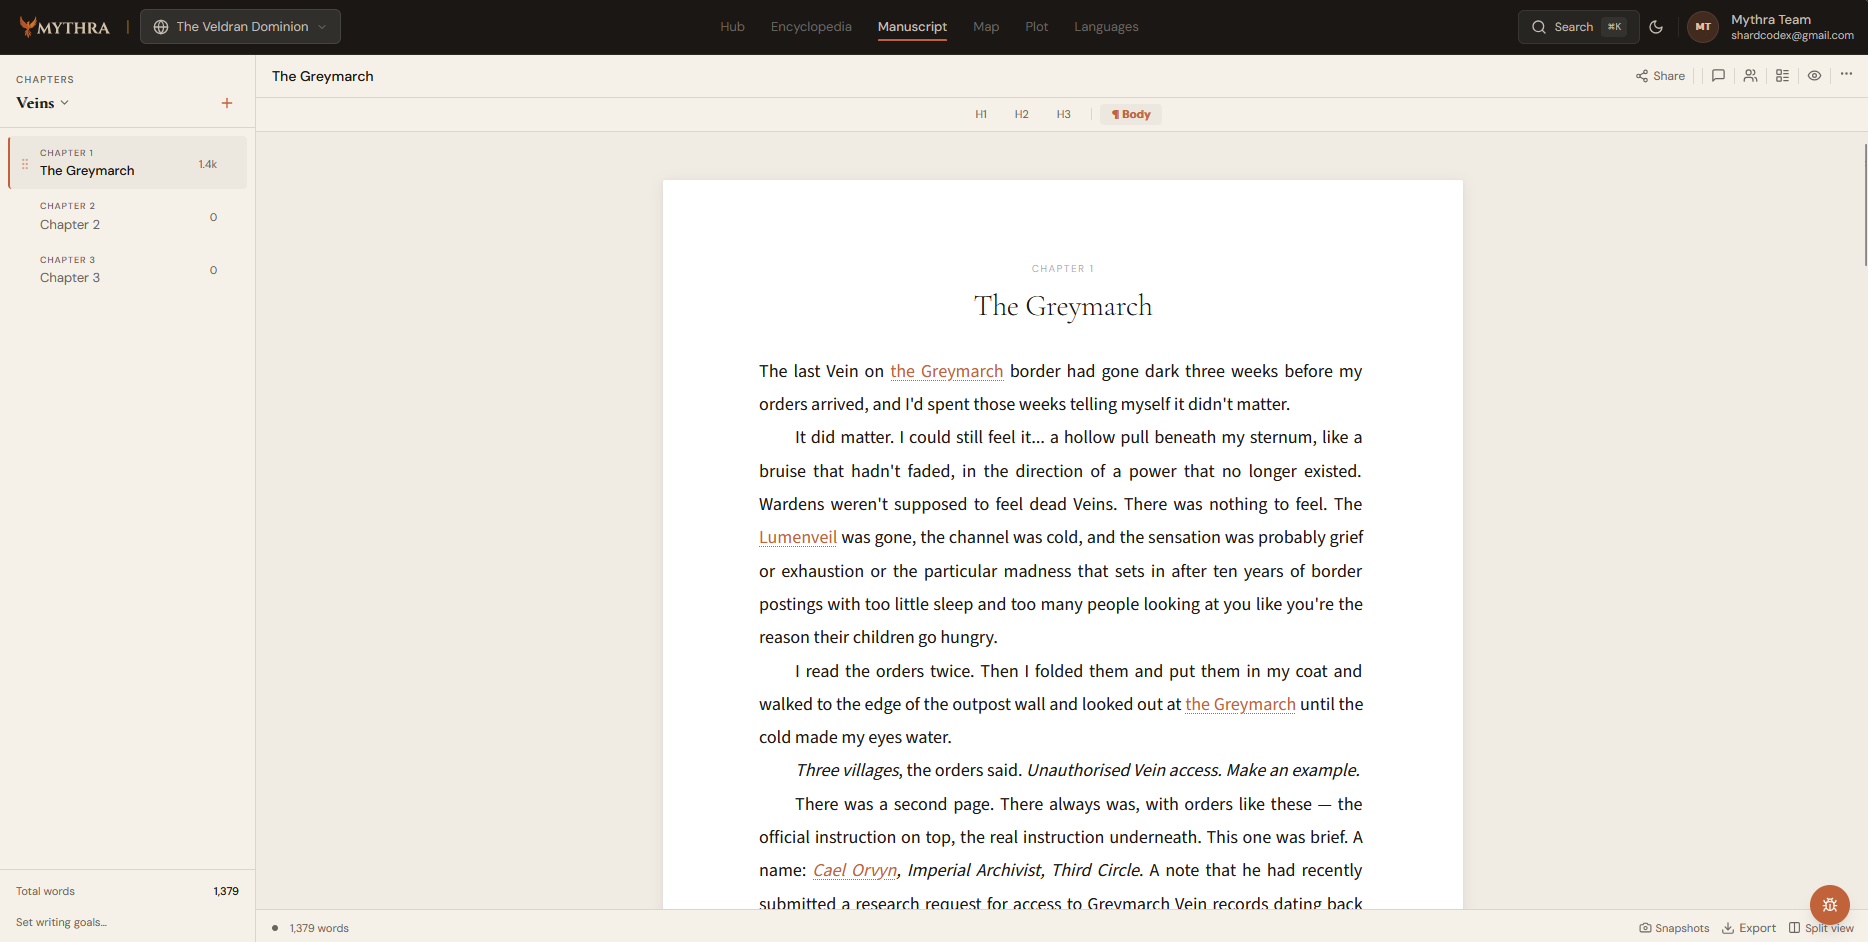
Task: Add a new chapter with plus icon
Action: (x=227, y=103)
